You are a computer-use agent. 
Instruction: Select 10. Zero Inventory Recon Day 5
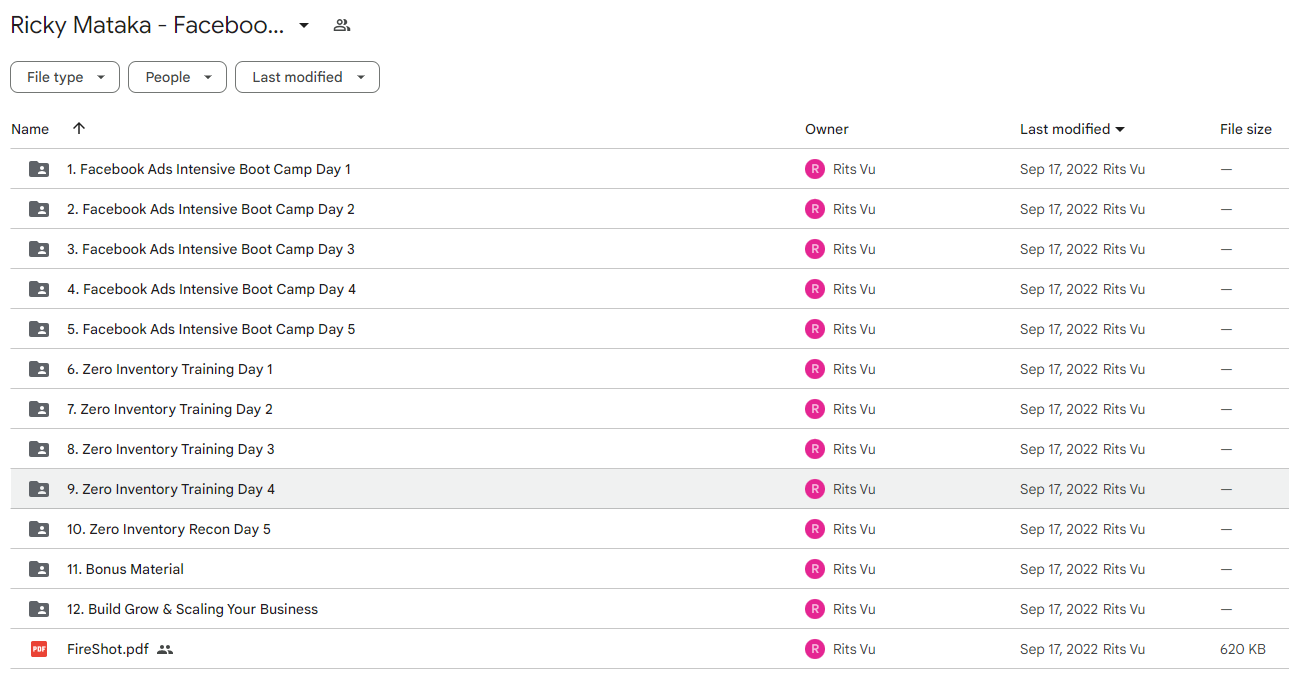(169, 529)
